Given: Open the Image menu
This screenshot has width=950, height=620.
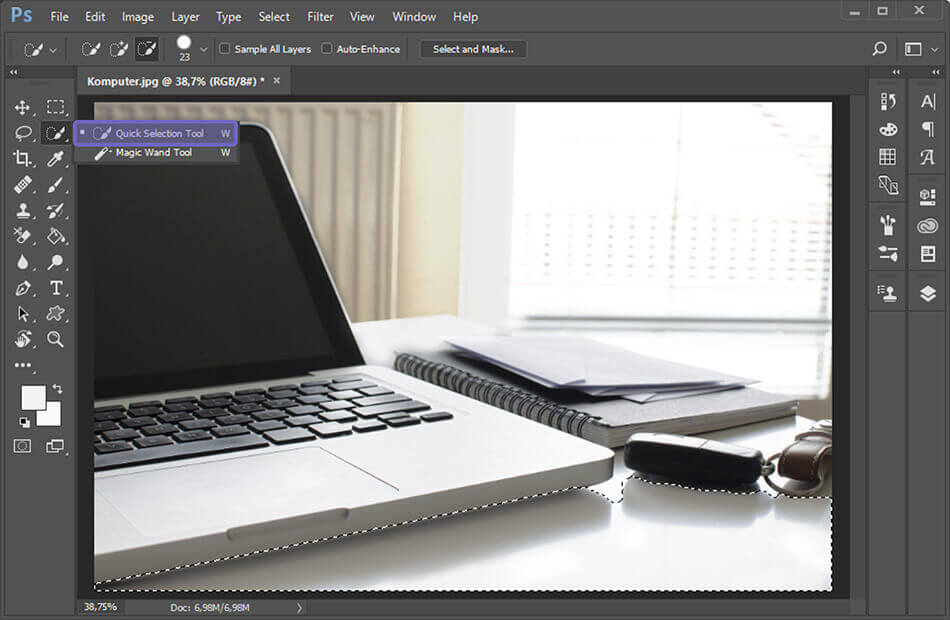Looking at the screenshot, I should pos(138,17).
